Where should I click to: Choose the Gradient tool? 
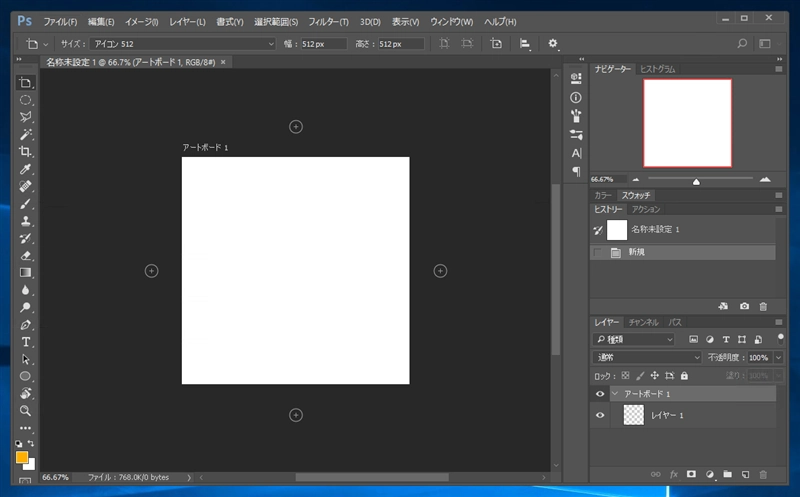click(26, 272)
